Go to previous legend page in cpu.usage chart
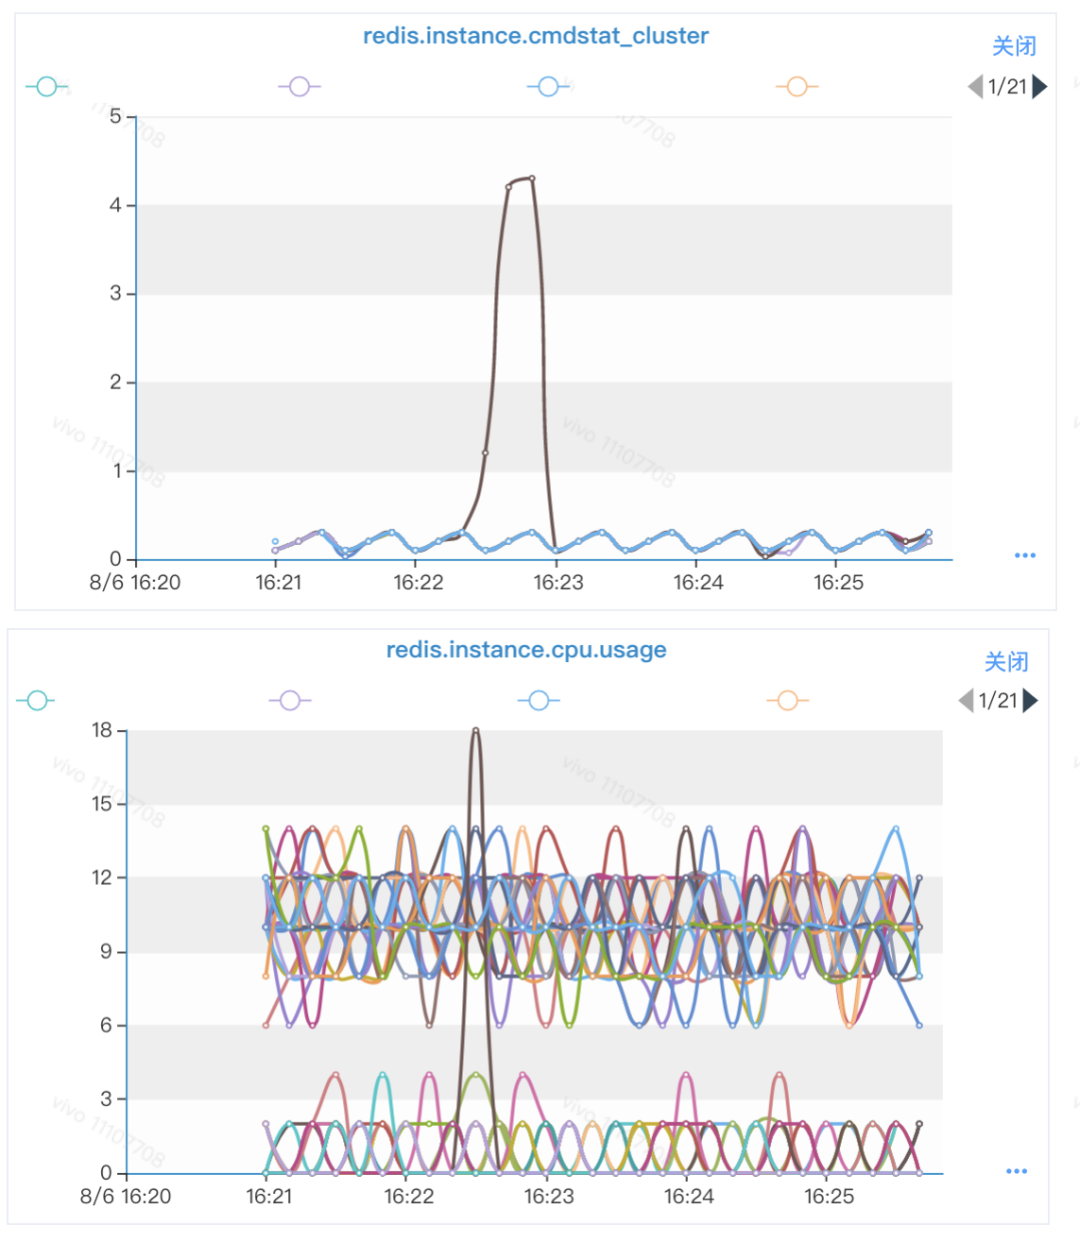The image size is (1080, 1260). pyautogui.click(x=966, y=701)
